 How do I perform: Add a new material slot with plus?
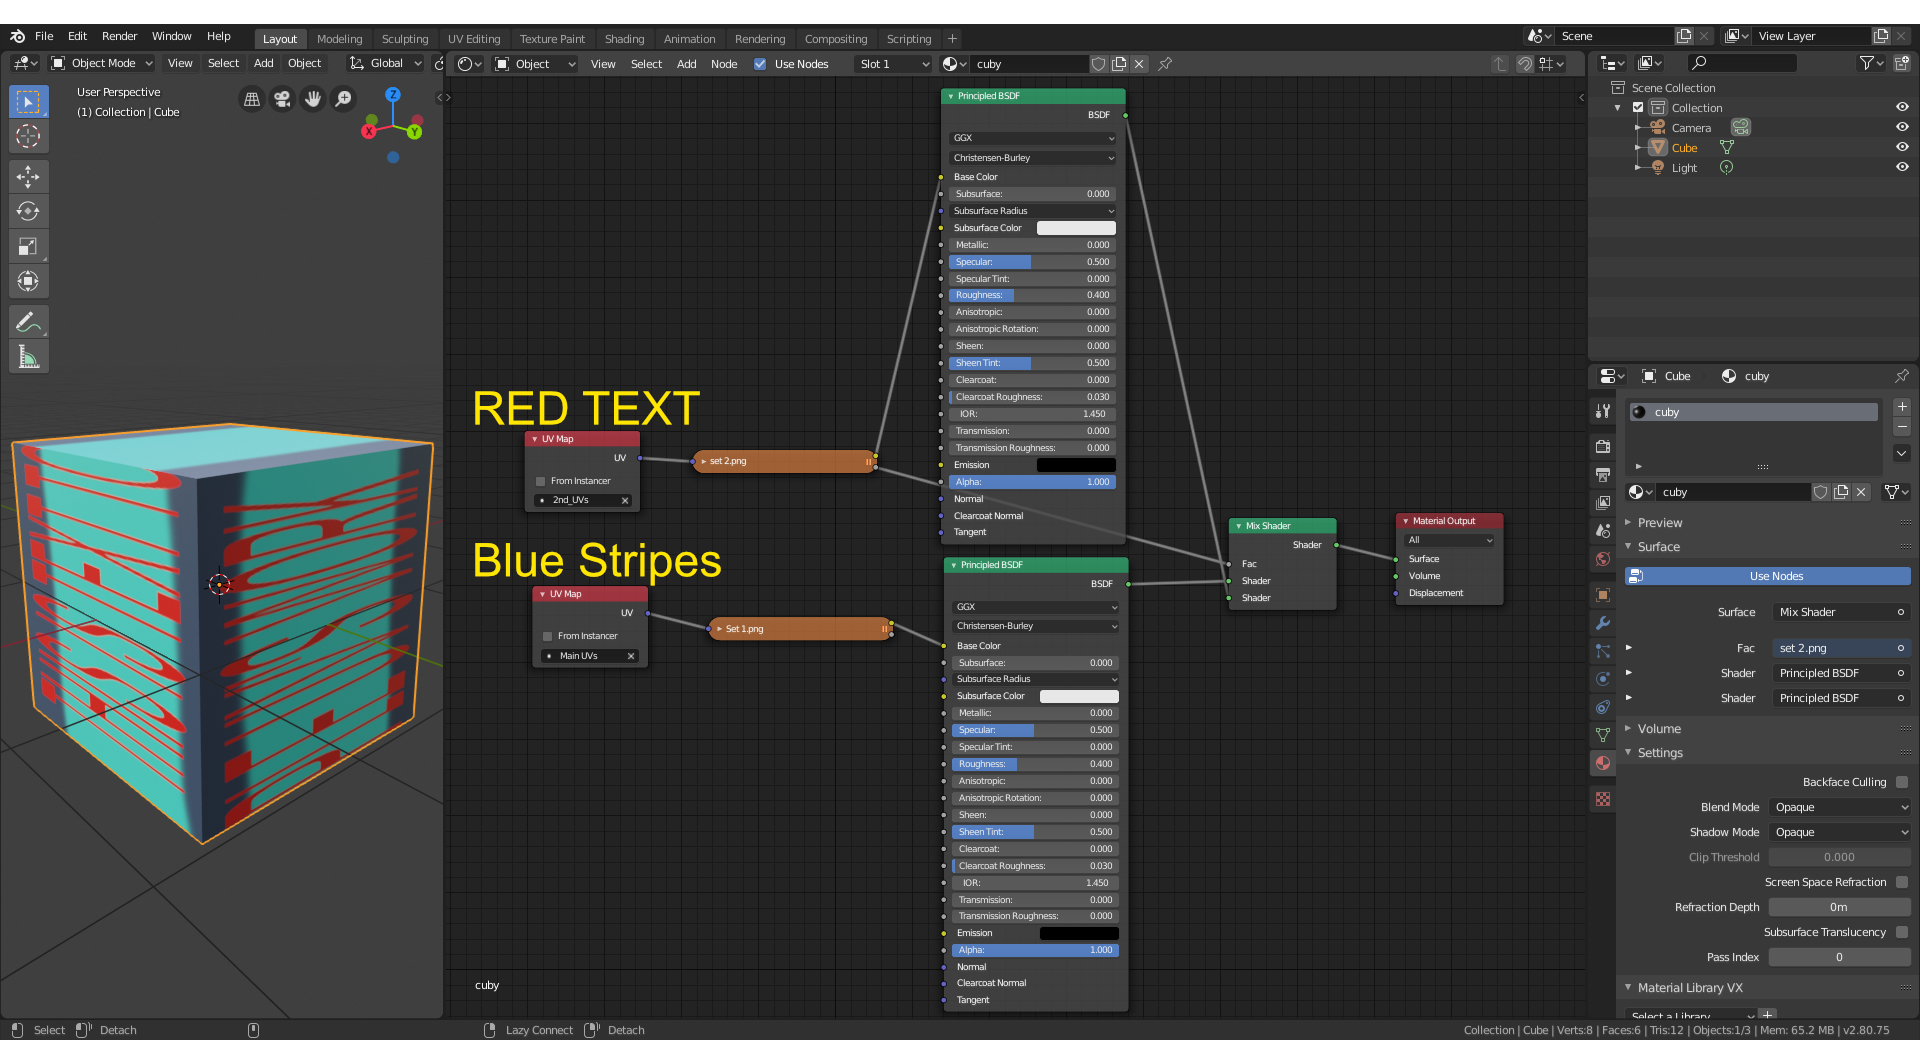pos(1902,407)
